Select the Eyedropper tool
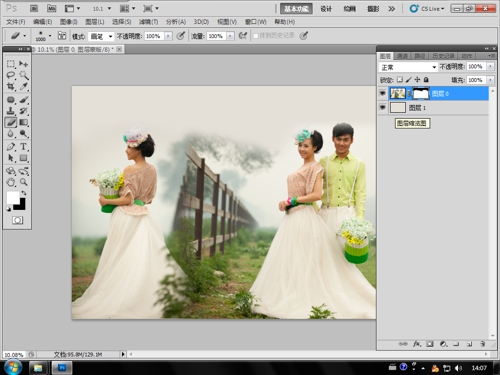The image size is (500, 375). [x=23, y=86]
